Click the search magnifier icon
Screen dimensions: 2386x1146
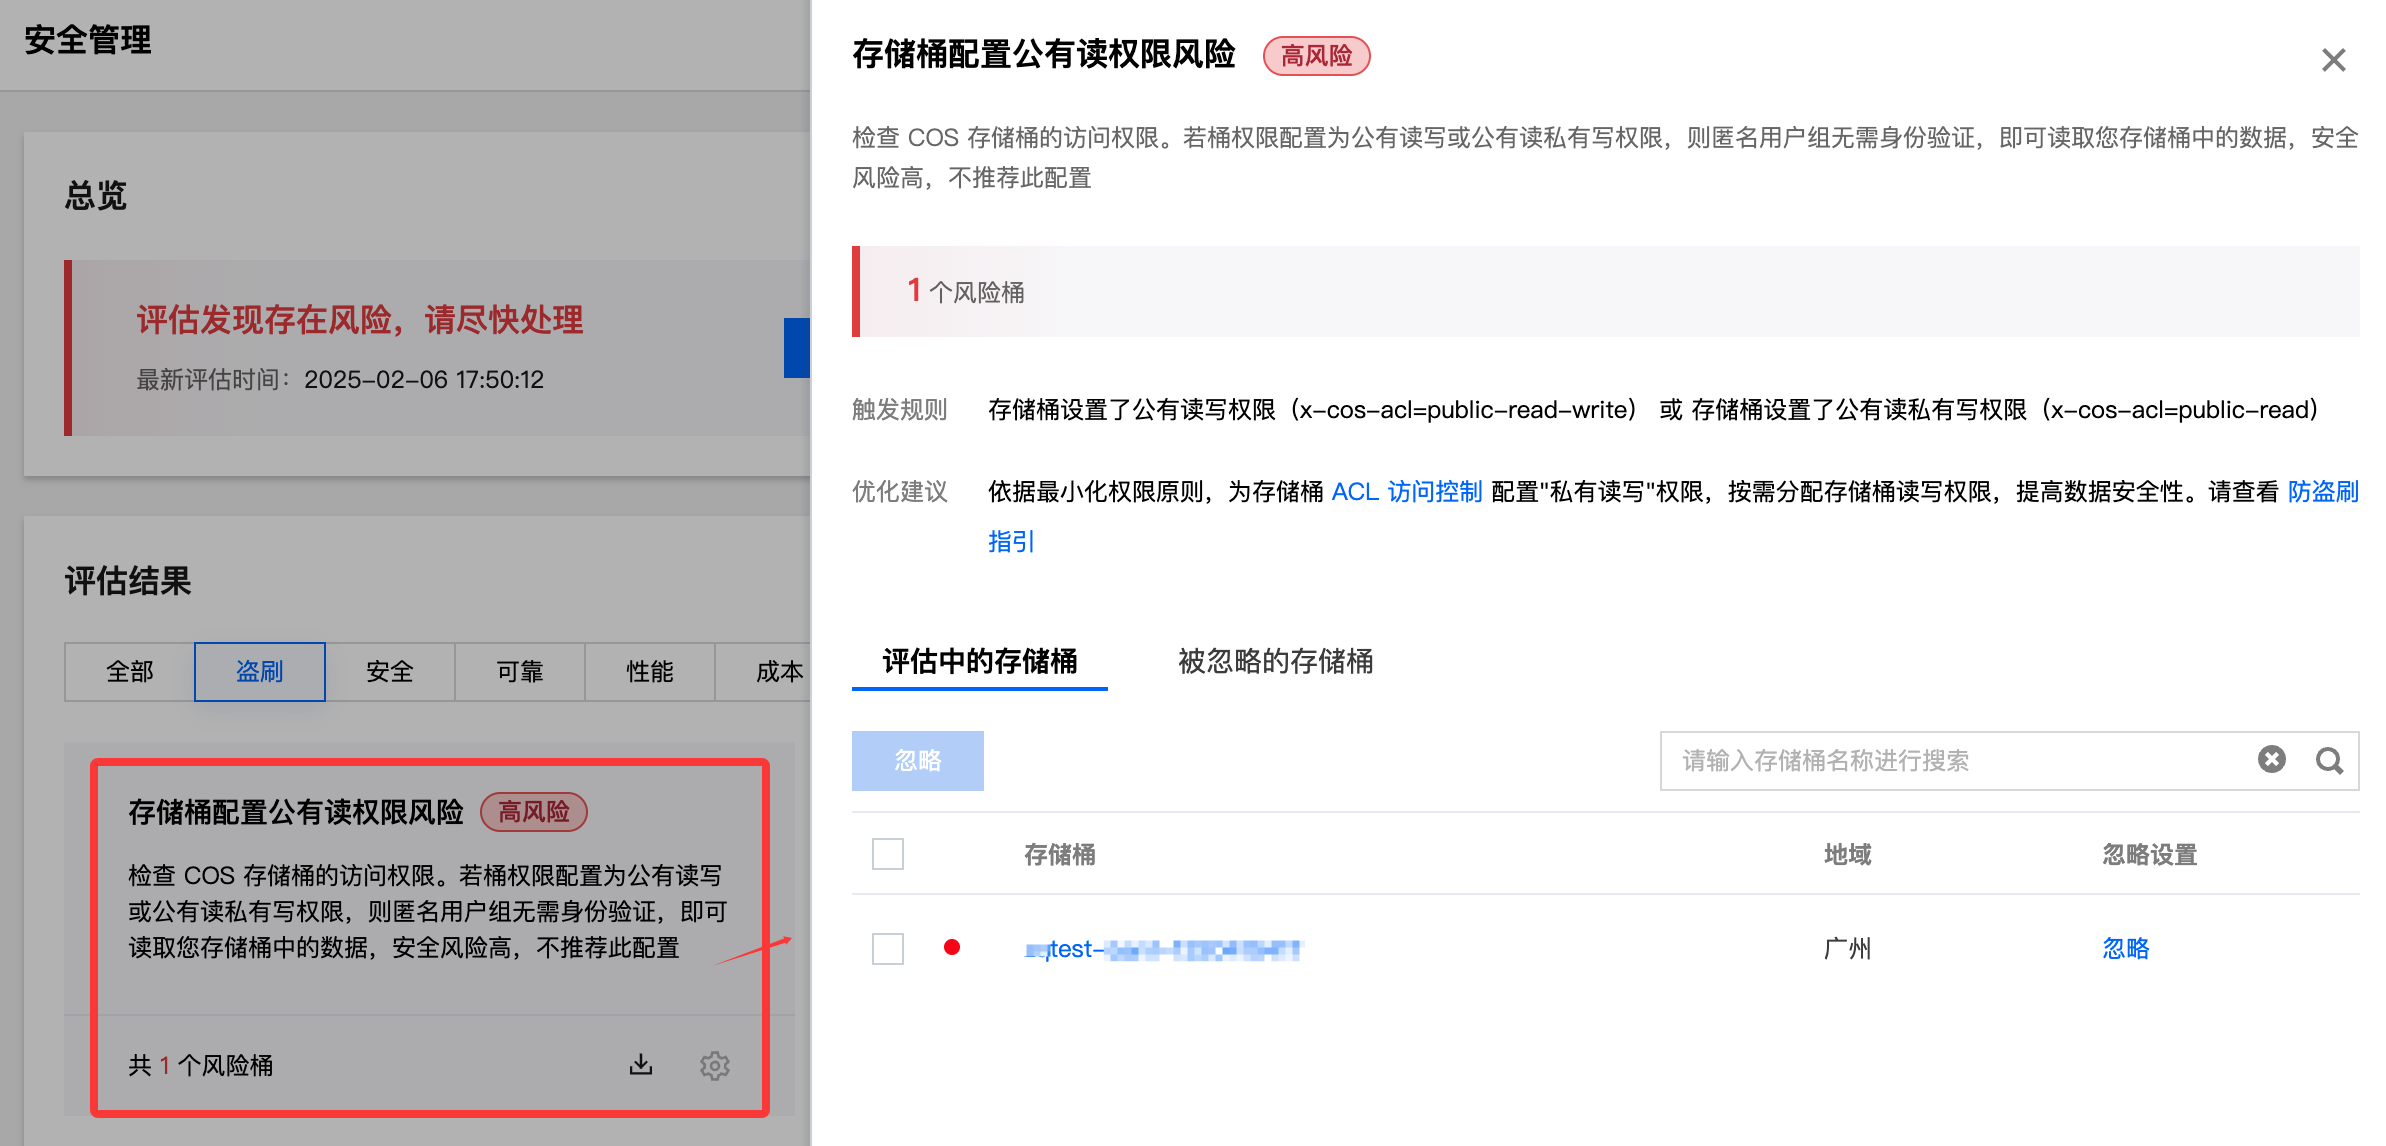2329,761
